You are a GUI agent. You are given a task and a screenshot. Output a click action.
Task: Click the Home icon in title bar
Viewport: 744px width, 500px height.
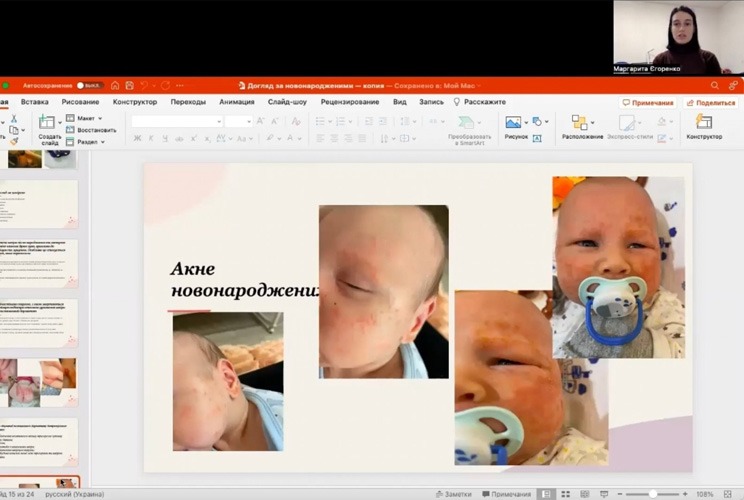[115, 86]
